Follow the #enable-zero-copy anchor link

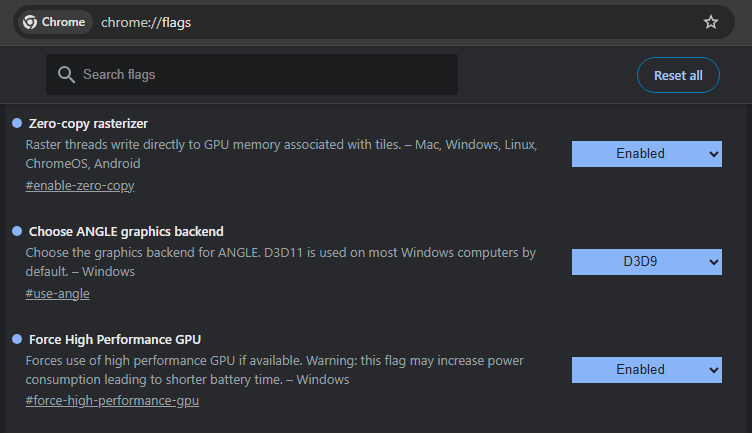(x=80, y=186)
